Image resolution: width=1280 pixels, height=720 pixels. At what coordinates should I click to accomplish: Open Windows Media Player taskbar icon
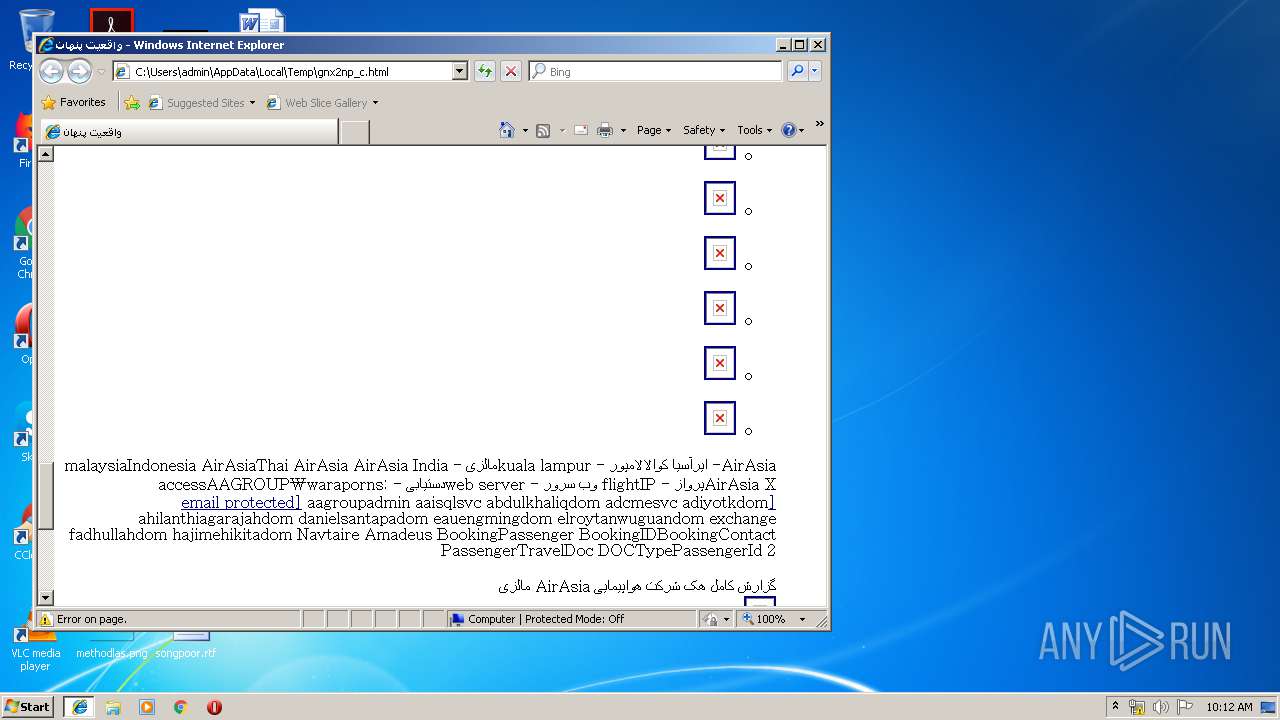147,706
